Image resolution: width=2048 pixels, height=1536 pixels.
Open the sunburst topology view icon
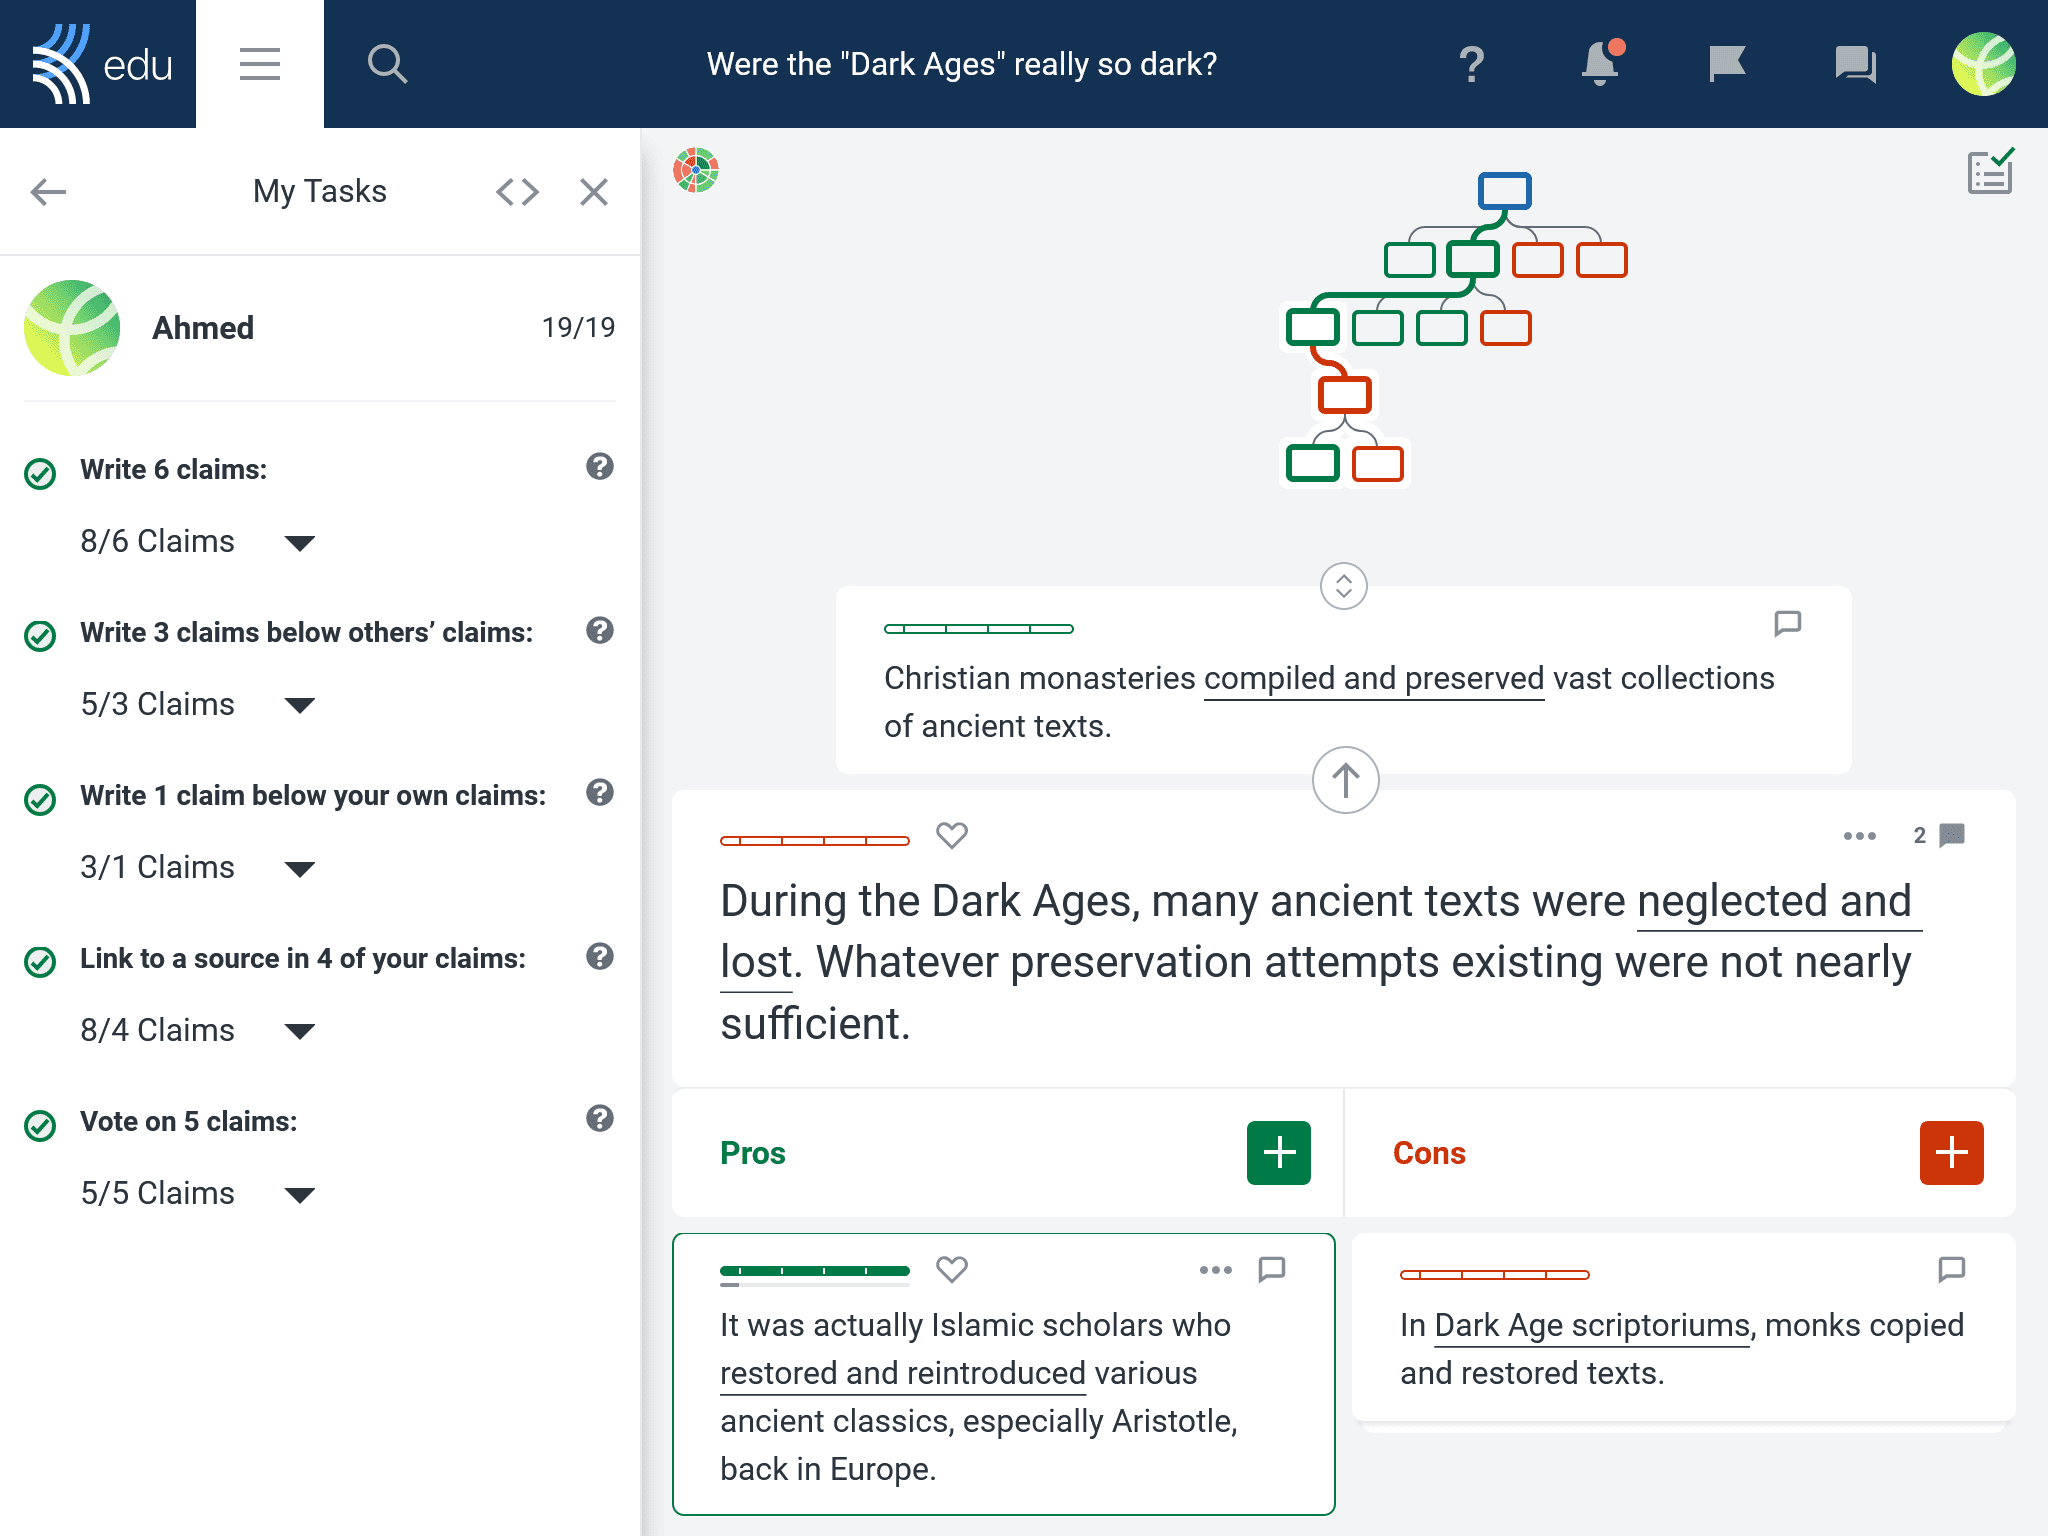coord(696,170)
